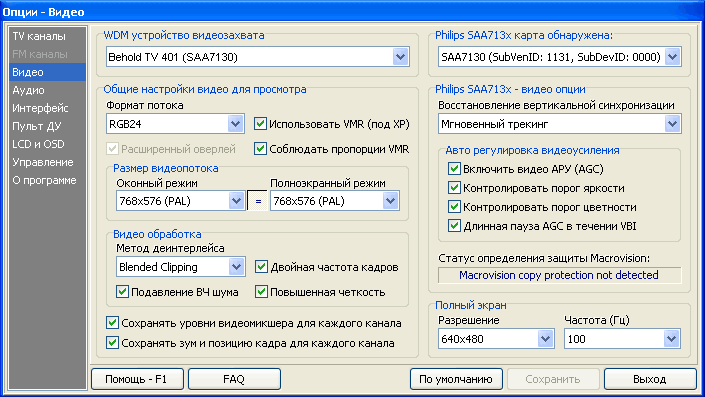Go to LCD и OSD section

(47, 144)
